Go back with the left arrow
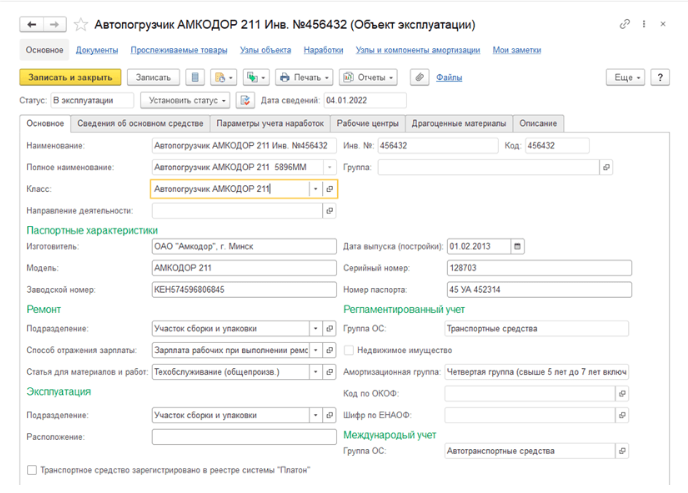This screenshot has height=493, width=688. pyautogui.click(x=32, y=25)
